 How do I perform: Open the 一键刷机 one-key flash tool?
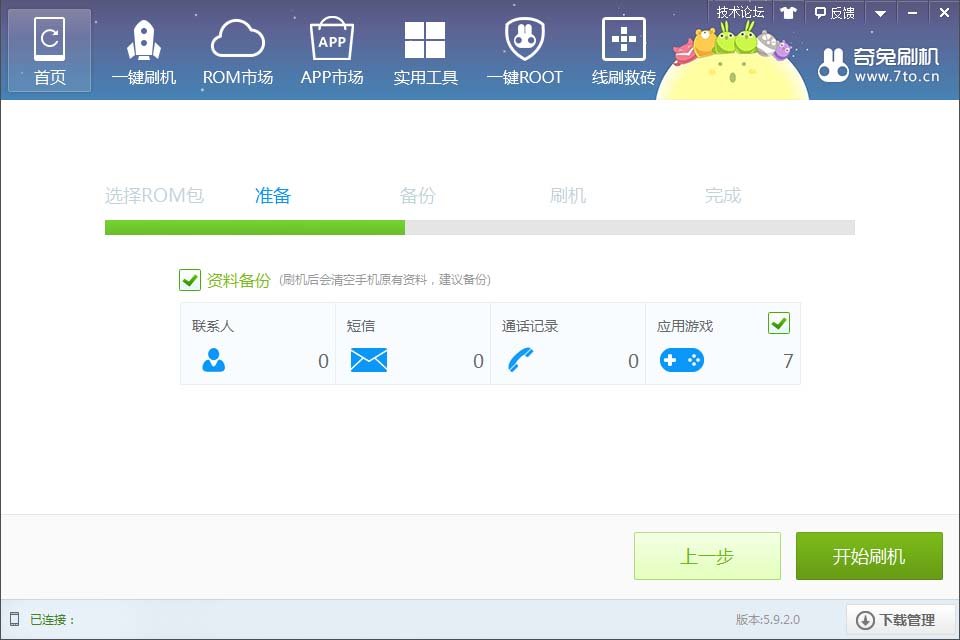click(x=143, y=50)
